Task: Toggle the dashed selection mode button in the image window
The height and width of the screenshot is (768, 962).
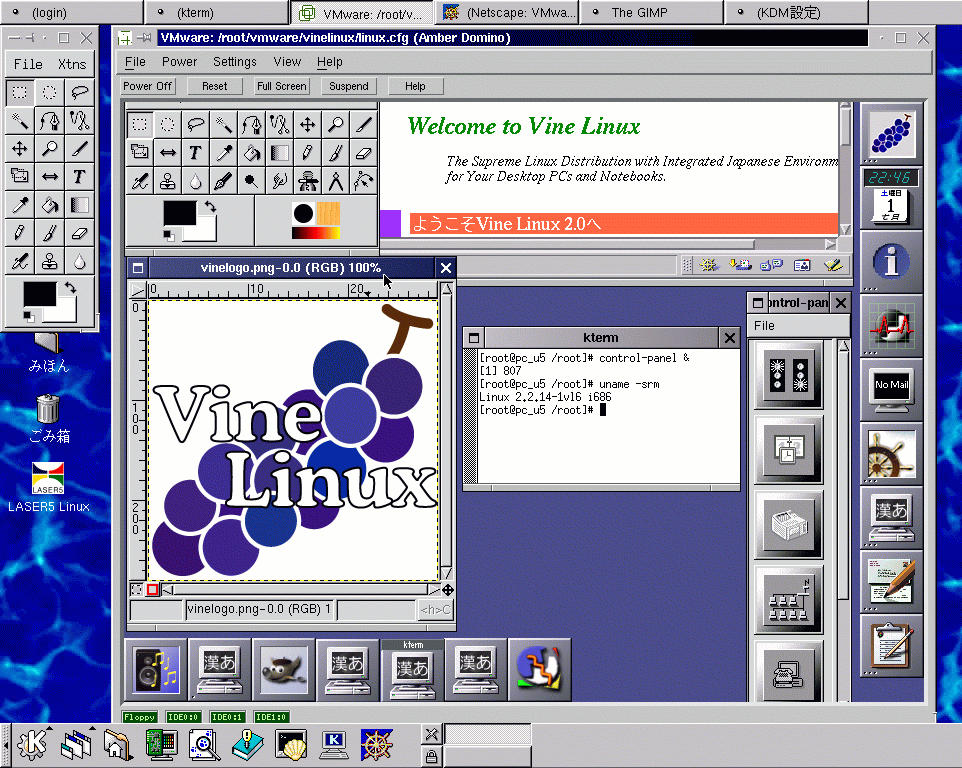Action: (137, 589)
